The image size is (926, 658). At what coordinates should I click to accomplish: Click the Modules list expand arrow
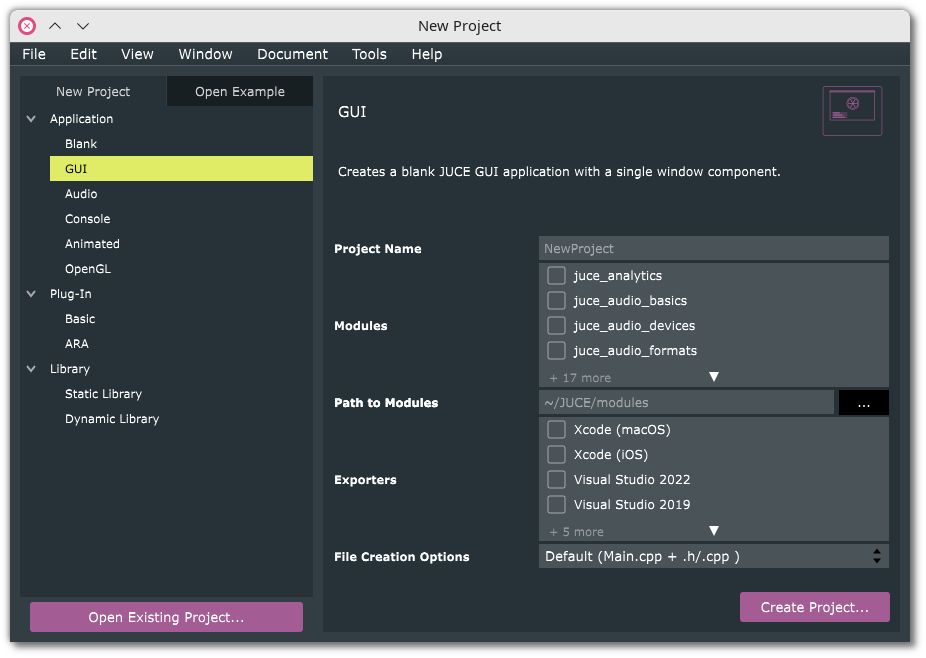(x=714, y=377)
